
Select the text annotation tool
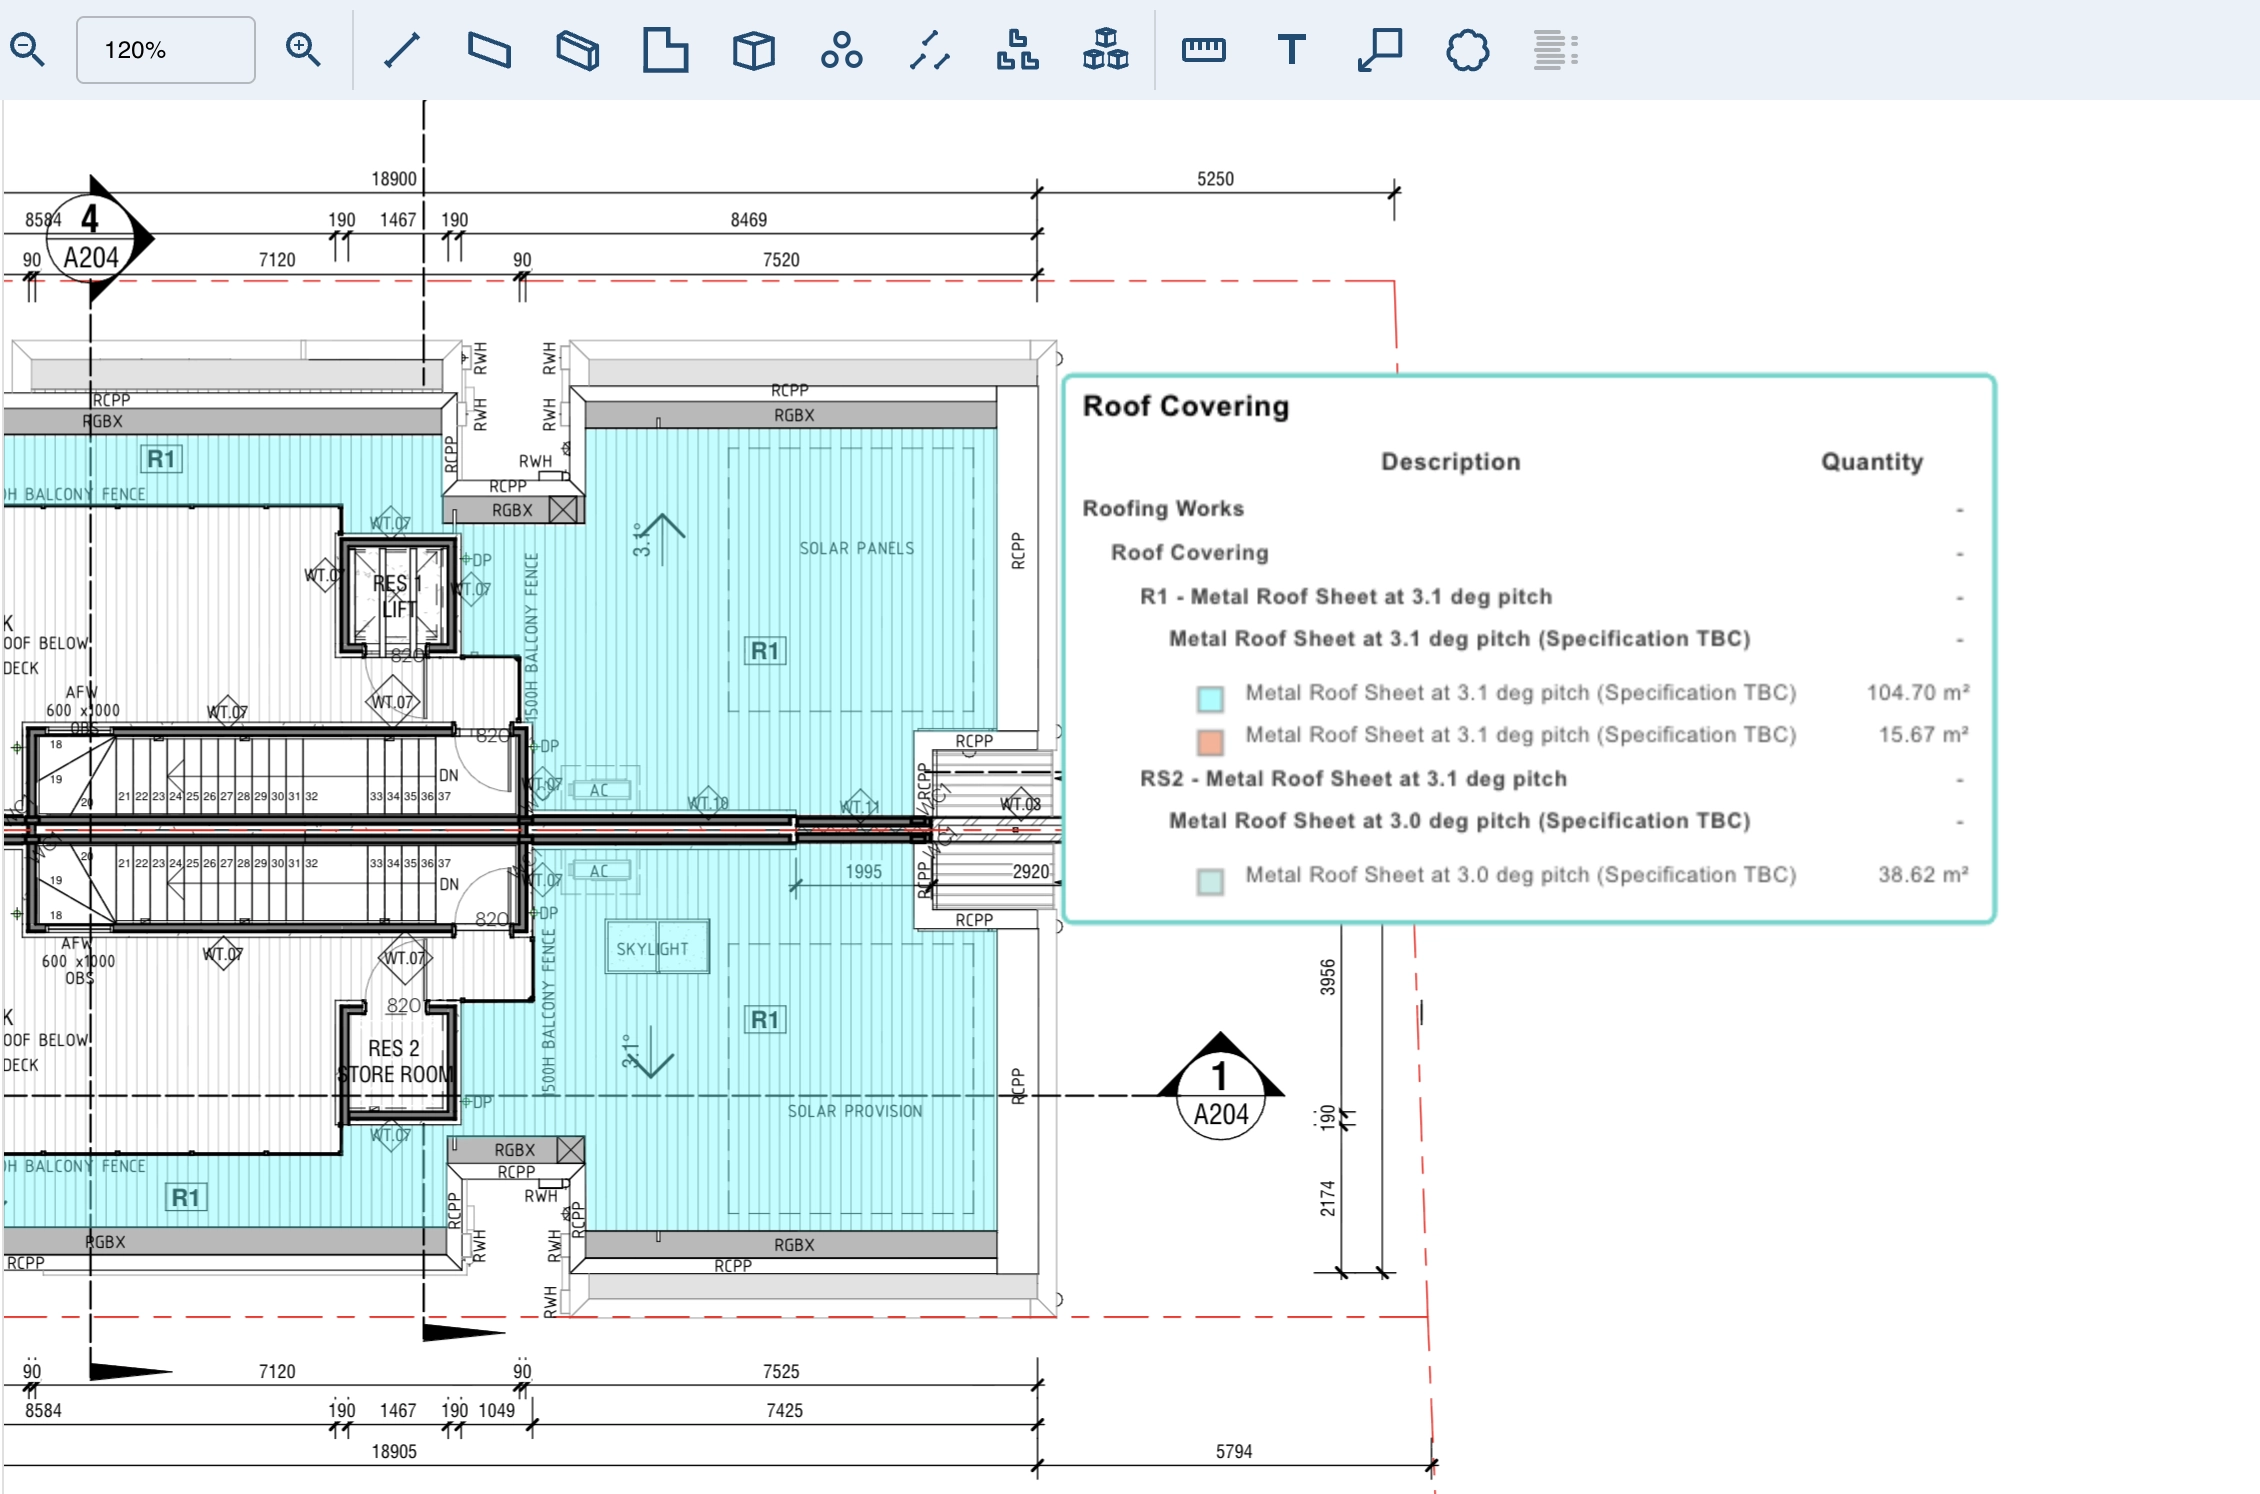pyautogui.click(x=1291, y=49)
